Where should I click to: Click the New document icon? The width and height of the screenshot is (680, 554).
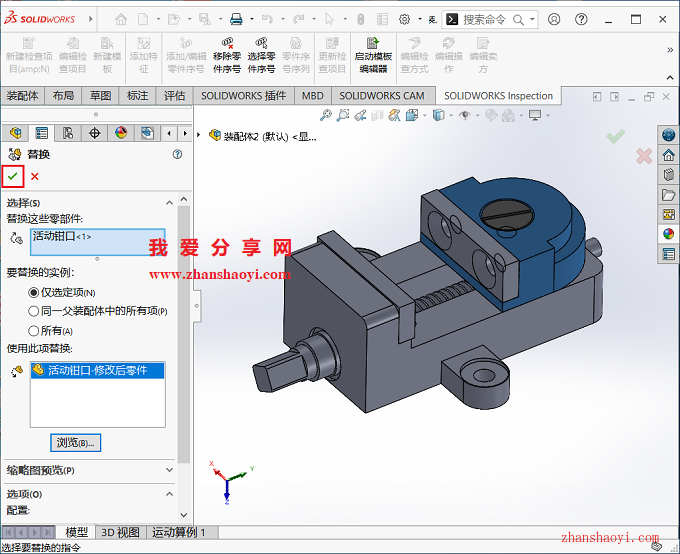pos(143,19)
